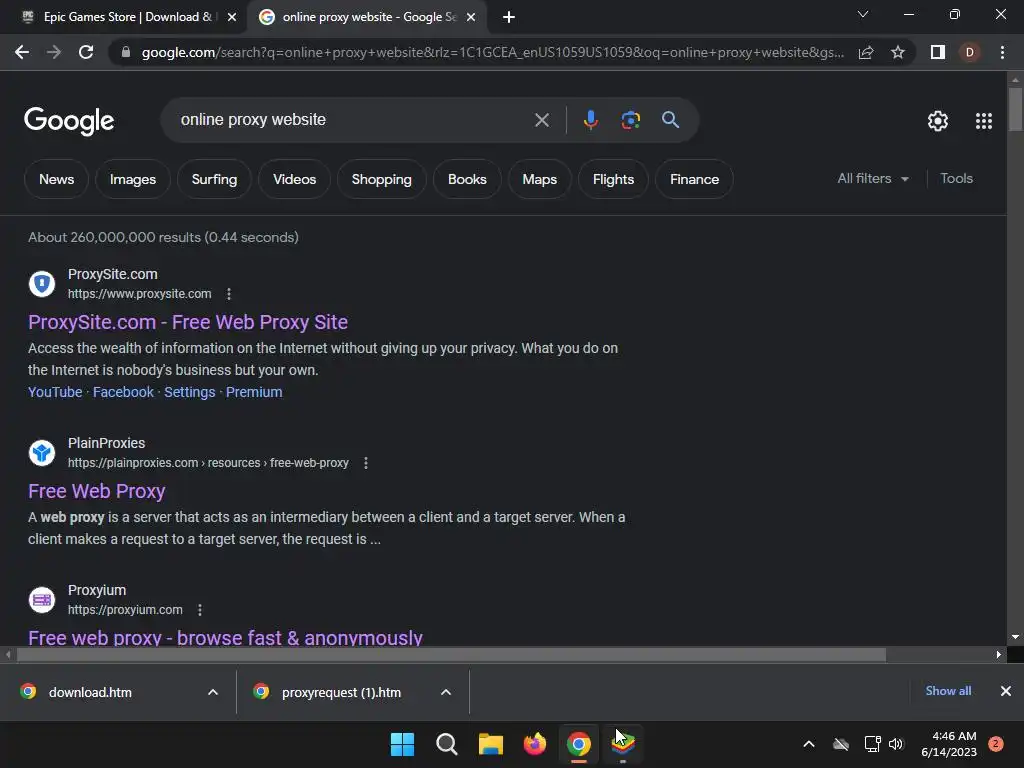
Task: Open Settings sitelink under ProxySite
Action: coord(189,392)
